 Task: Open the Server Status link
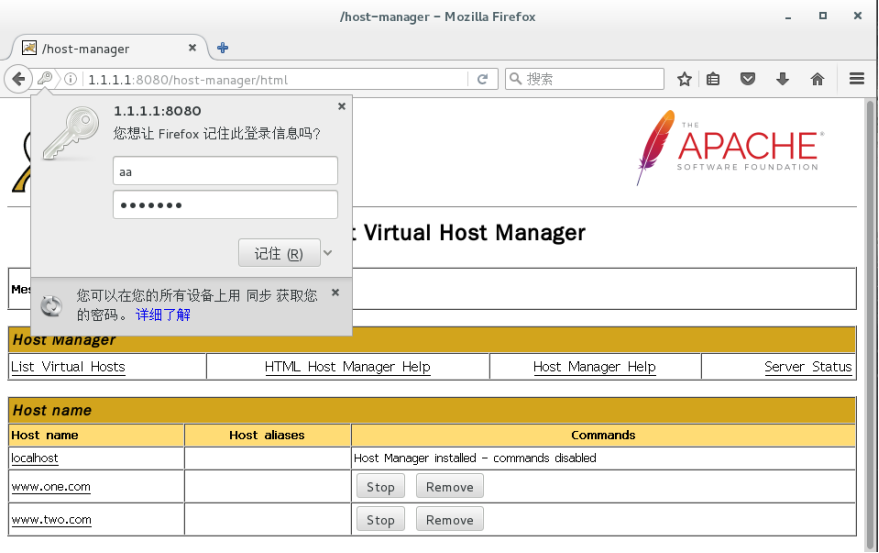[x=807, y=367]
